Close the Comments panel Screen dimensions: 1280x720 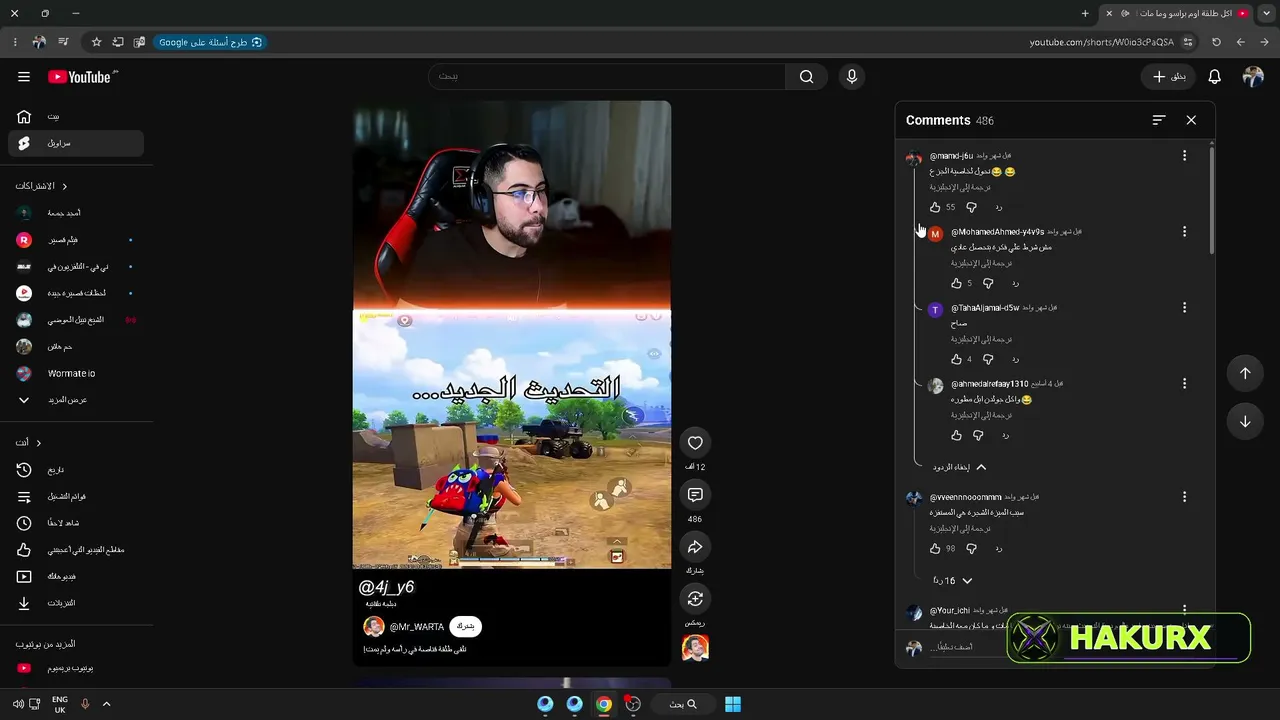pyautogui.click(x=1191, y=120)
